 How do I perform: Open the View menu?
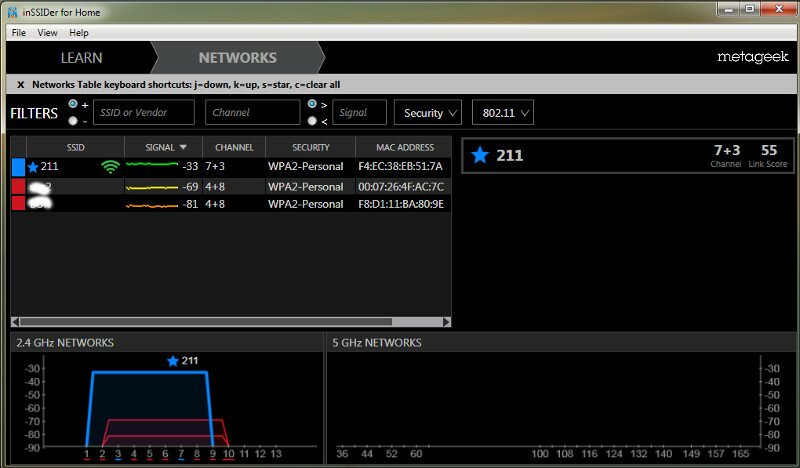click(x=47, y=33)
